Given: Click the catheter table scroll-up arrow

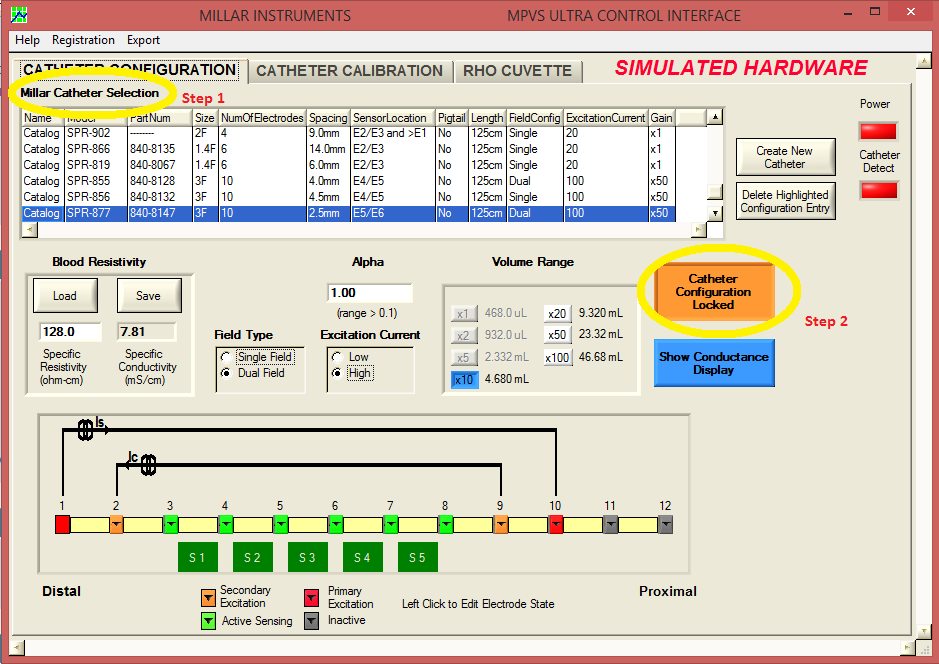Looking at the screenshot, I should click(715, 117).
